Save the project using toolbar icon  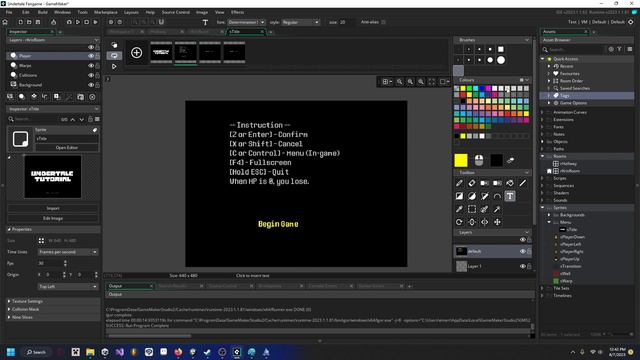(38, 22)
